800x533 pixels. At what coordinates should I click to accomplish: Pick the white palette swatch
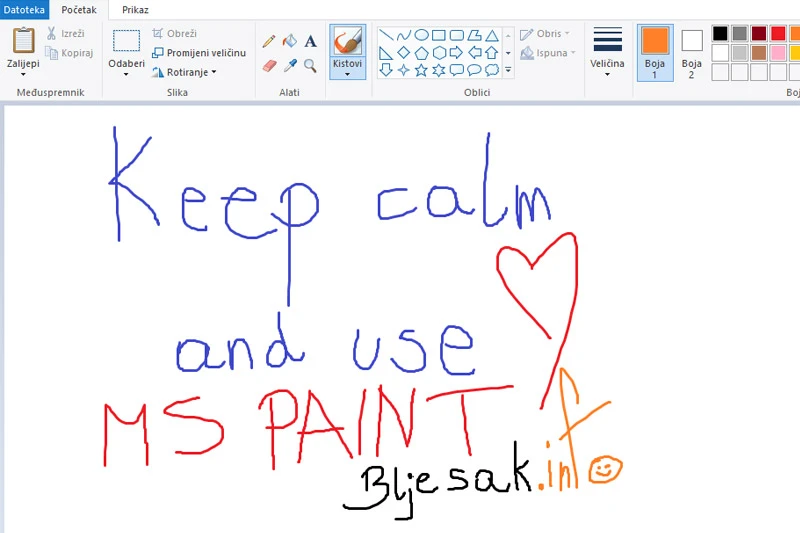[720, 53]
